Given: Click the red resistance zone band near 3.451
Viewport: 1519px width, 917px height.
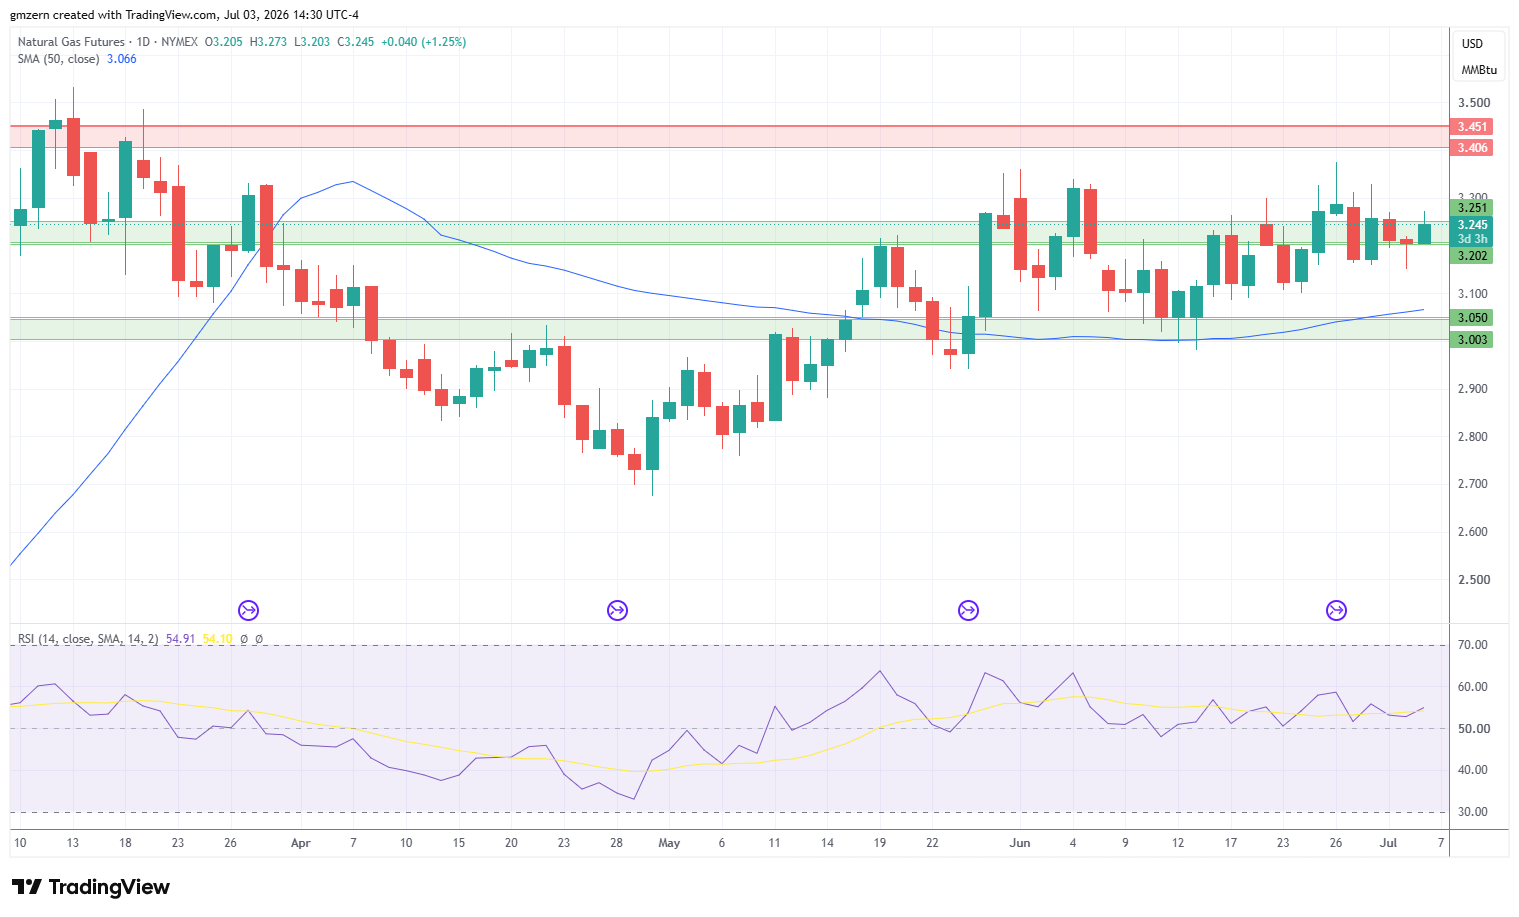Looking at the screenshot, I should pyautogui.click(x=729, y=137).
